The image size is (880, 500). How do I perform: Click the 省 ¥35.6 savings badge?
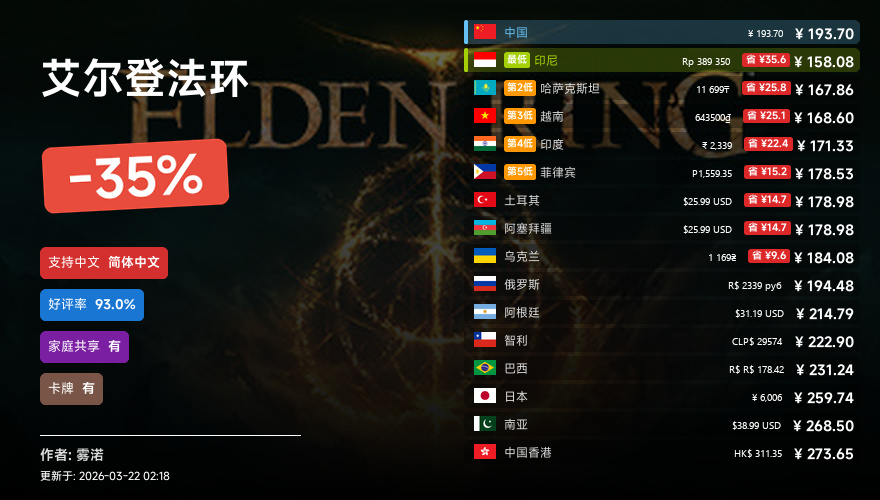pyautogui.click(x=766, y=59)
